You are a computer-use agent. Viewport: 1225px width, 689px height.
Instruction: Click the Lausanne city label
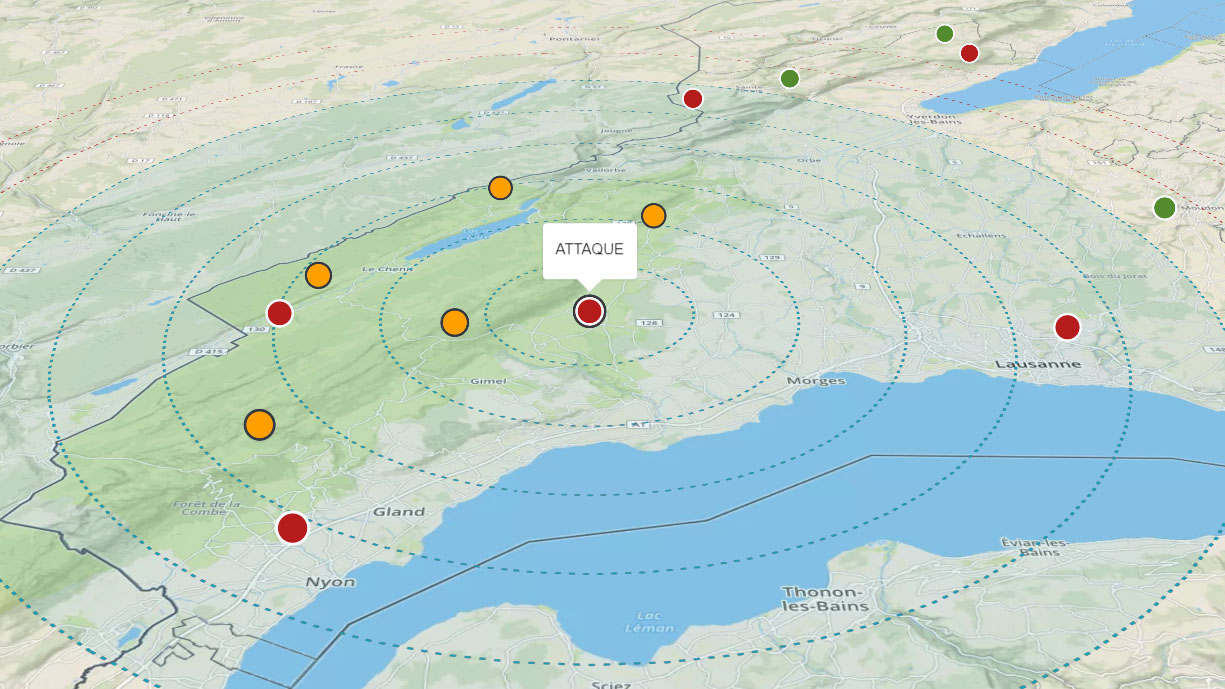point(1038,364)
